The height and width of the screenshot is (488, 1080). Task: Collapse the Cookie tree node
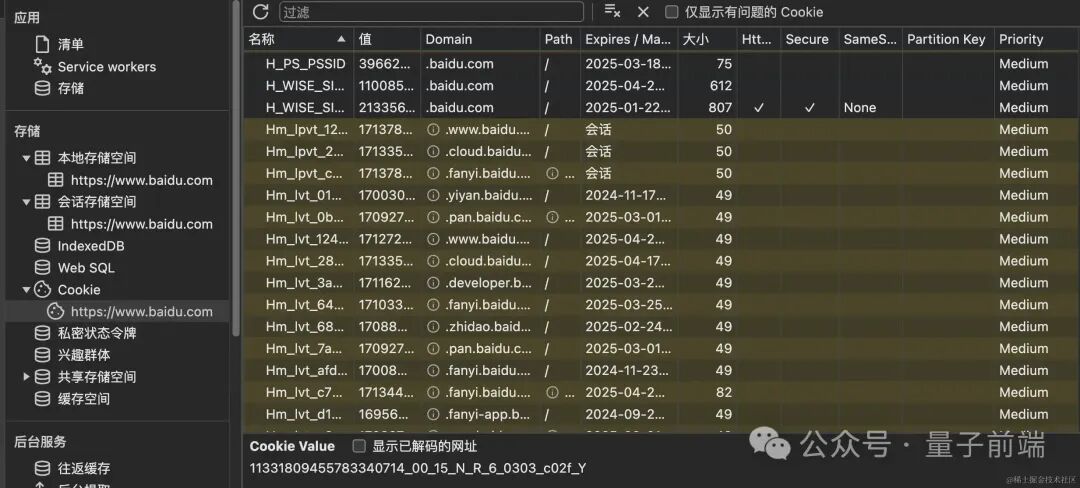coord(26,290)
